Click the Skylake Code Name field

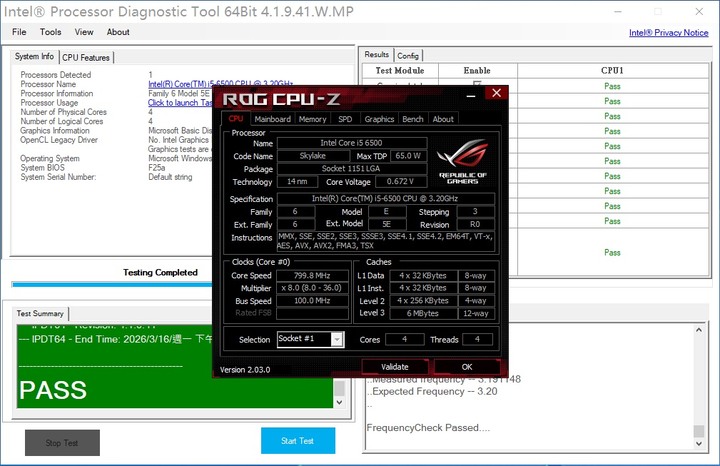[x=313, y=156]
